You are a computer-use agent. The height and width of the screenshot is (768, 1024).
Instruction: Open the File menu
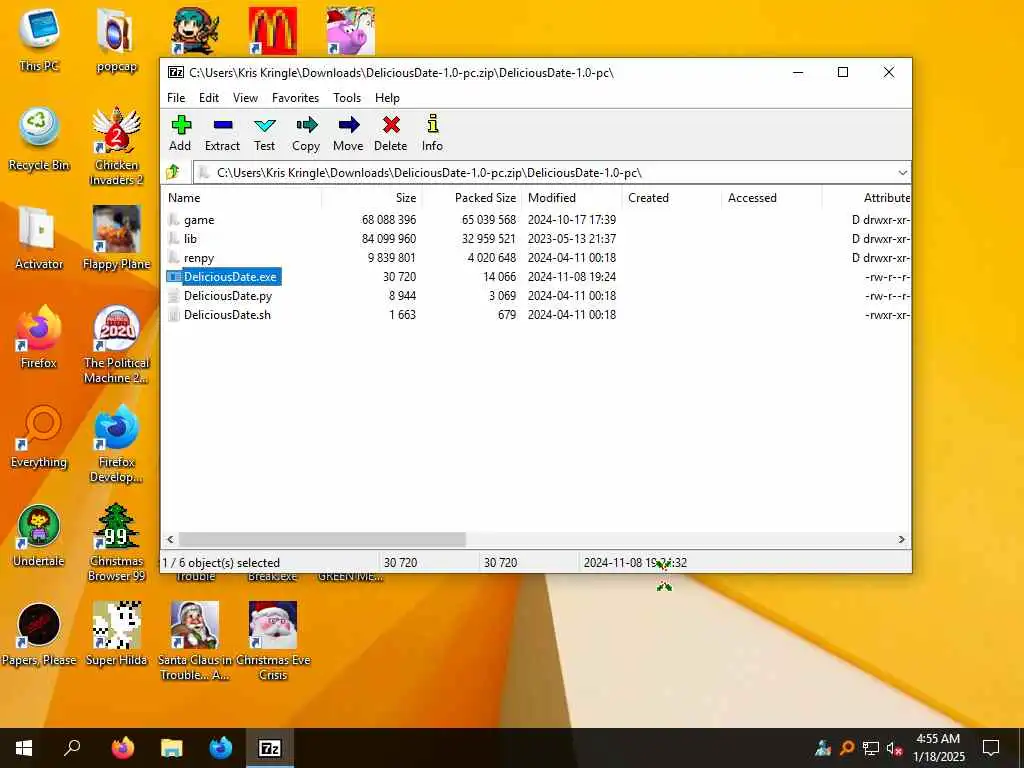pyautogui.click(x=176, y=98)
